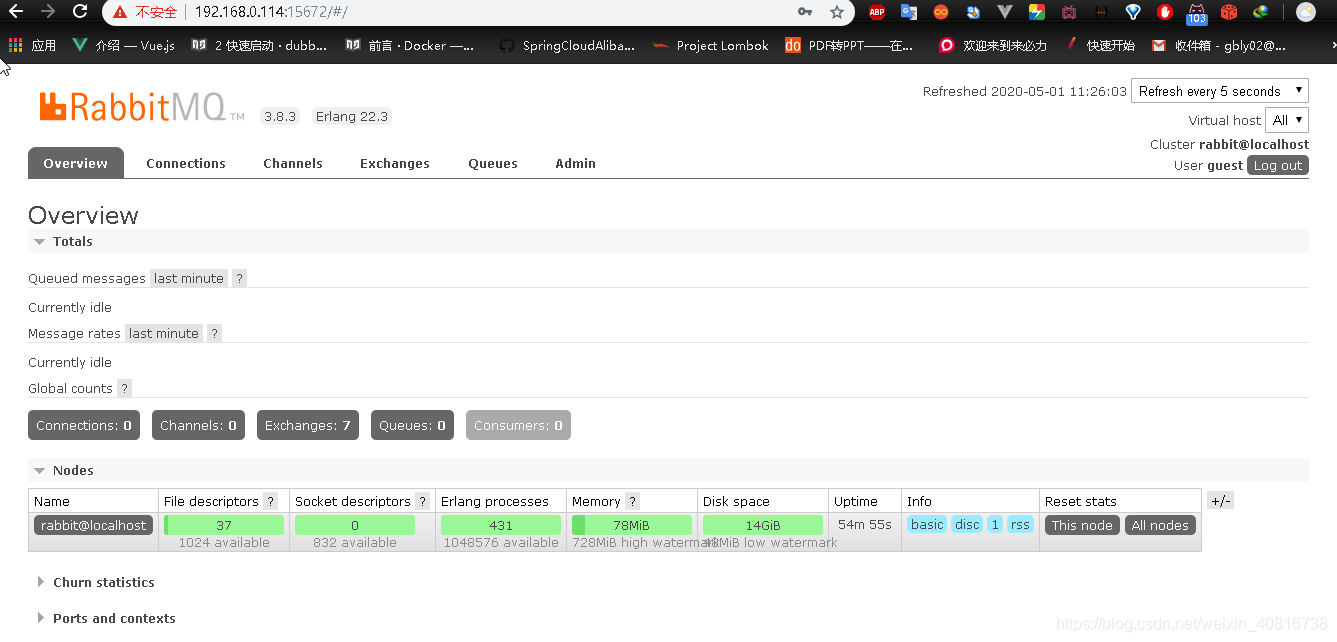
Task: Open the red stop-hand extension icon
Action: pos(1165,12)
